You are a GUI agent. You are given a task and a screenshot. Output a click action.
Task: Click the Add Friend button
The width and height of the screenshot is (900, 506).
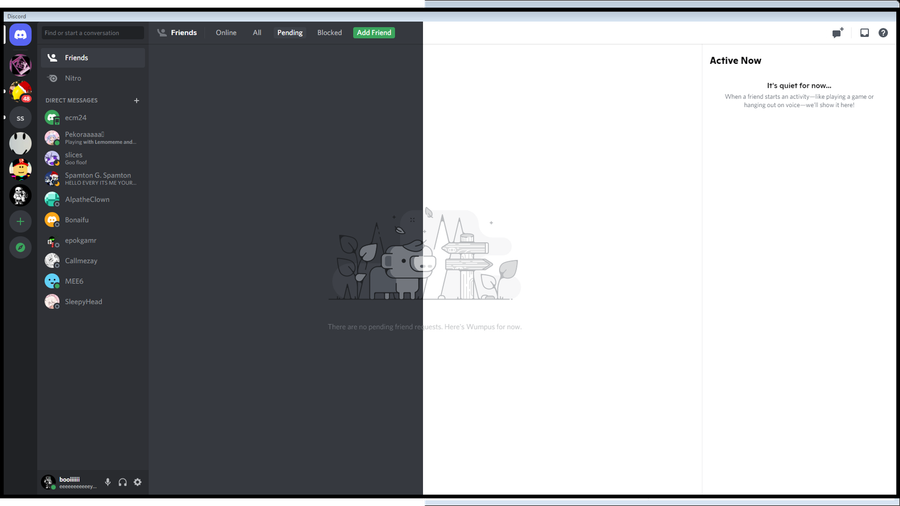(374, 33)
